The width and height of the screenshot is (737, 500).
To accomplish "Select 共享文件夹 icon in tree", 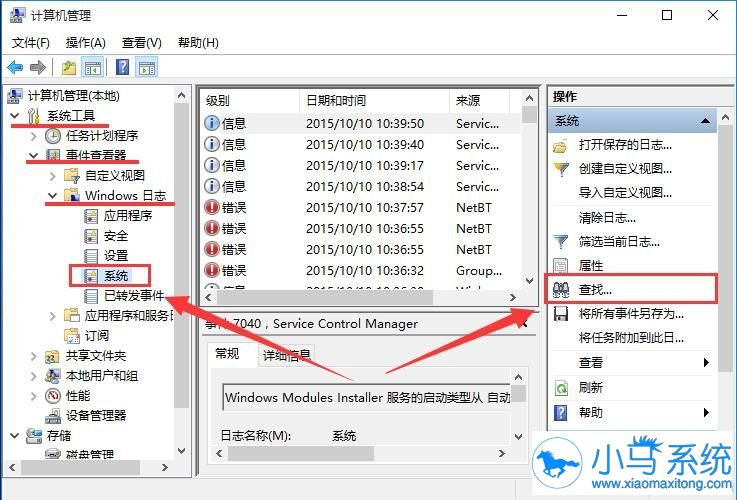I will (53, 356).
